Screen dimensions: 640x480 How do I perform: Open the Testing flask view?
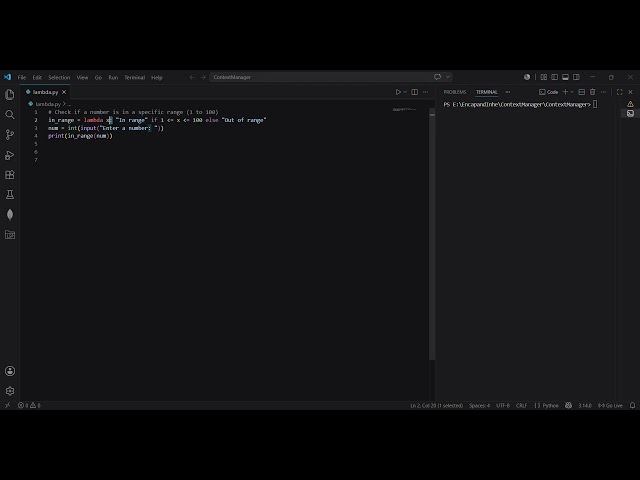pyautogui.click(x=10, y=195)
